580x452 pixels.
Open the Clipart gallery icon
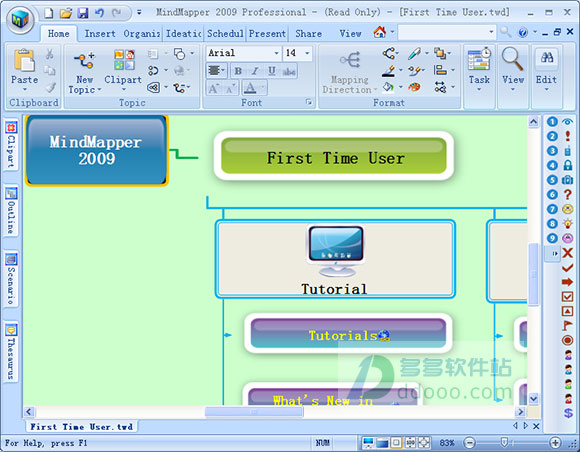pyautogui.click(x=124, y=60)
